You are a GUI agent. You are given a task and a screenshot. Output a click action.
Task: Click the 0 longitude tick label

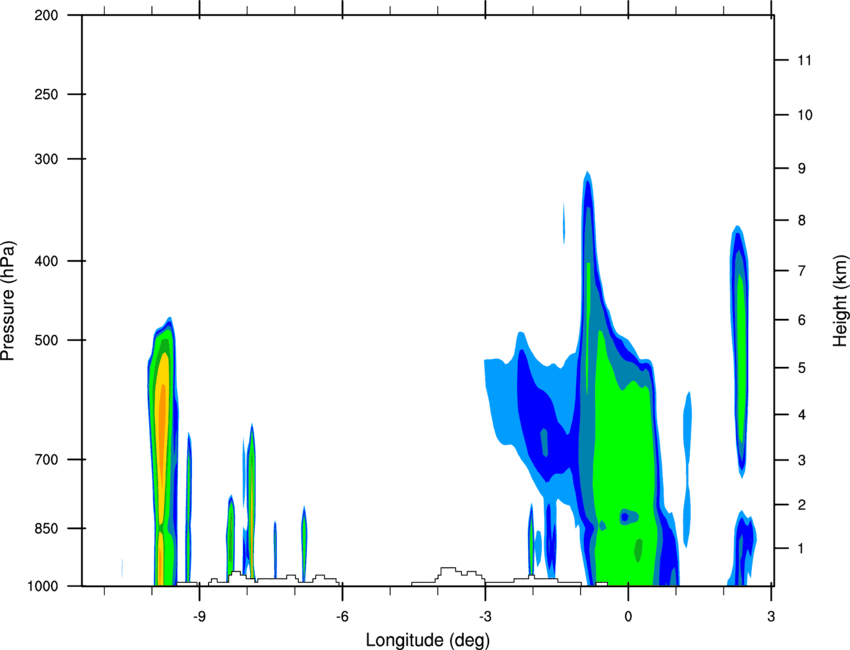(x=628, y=617)
